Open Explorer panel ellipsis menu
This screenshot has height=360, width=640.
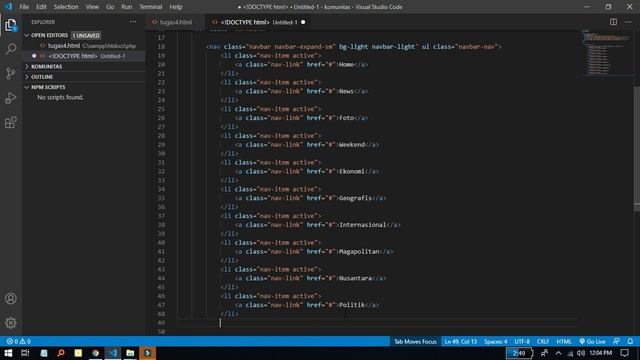tap(133, 22)
